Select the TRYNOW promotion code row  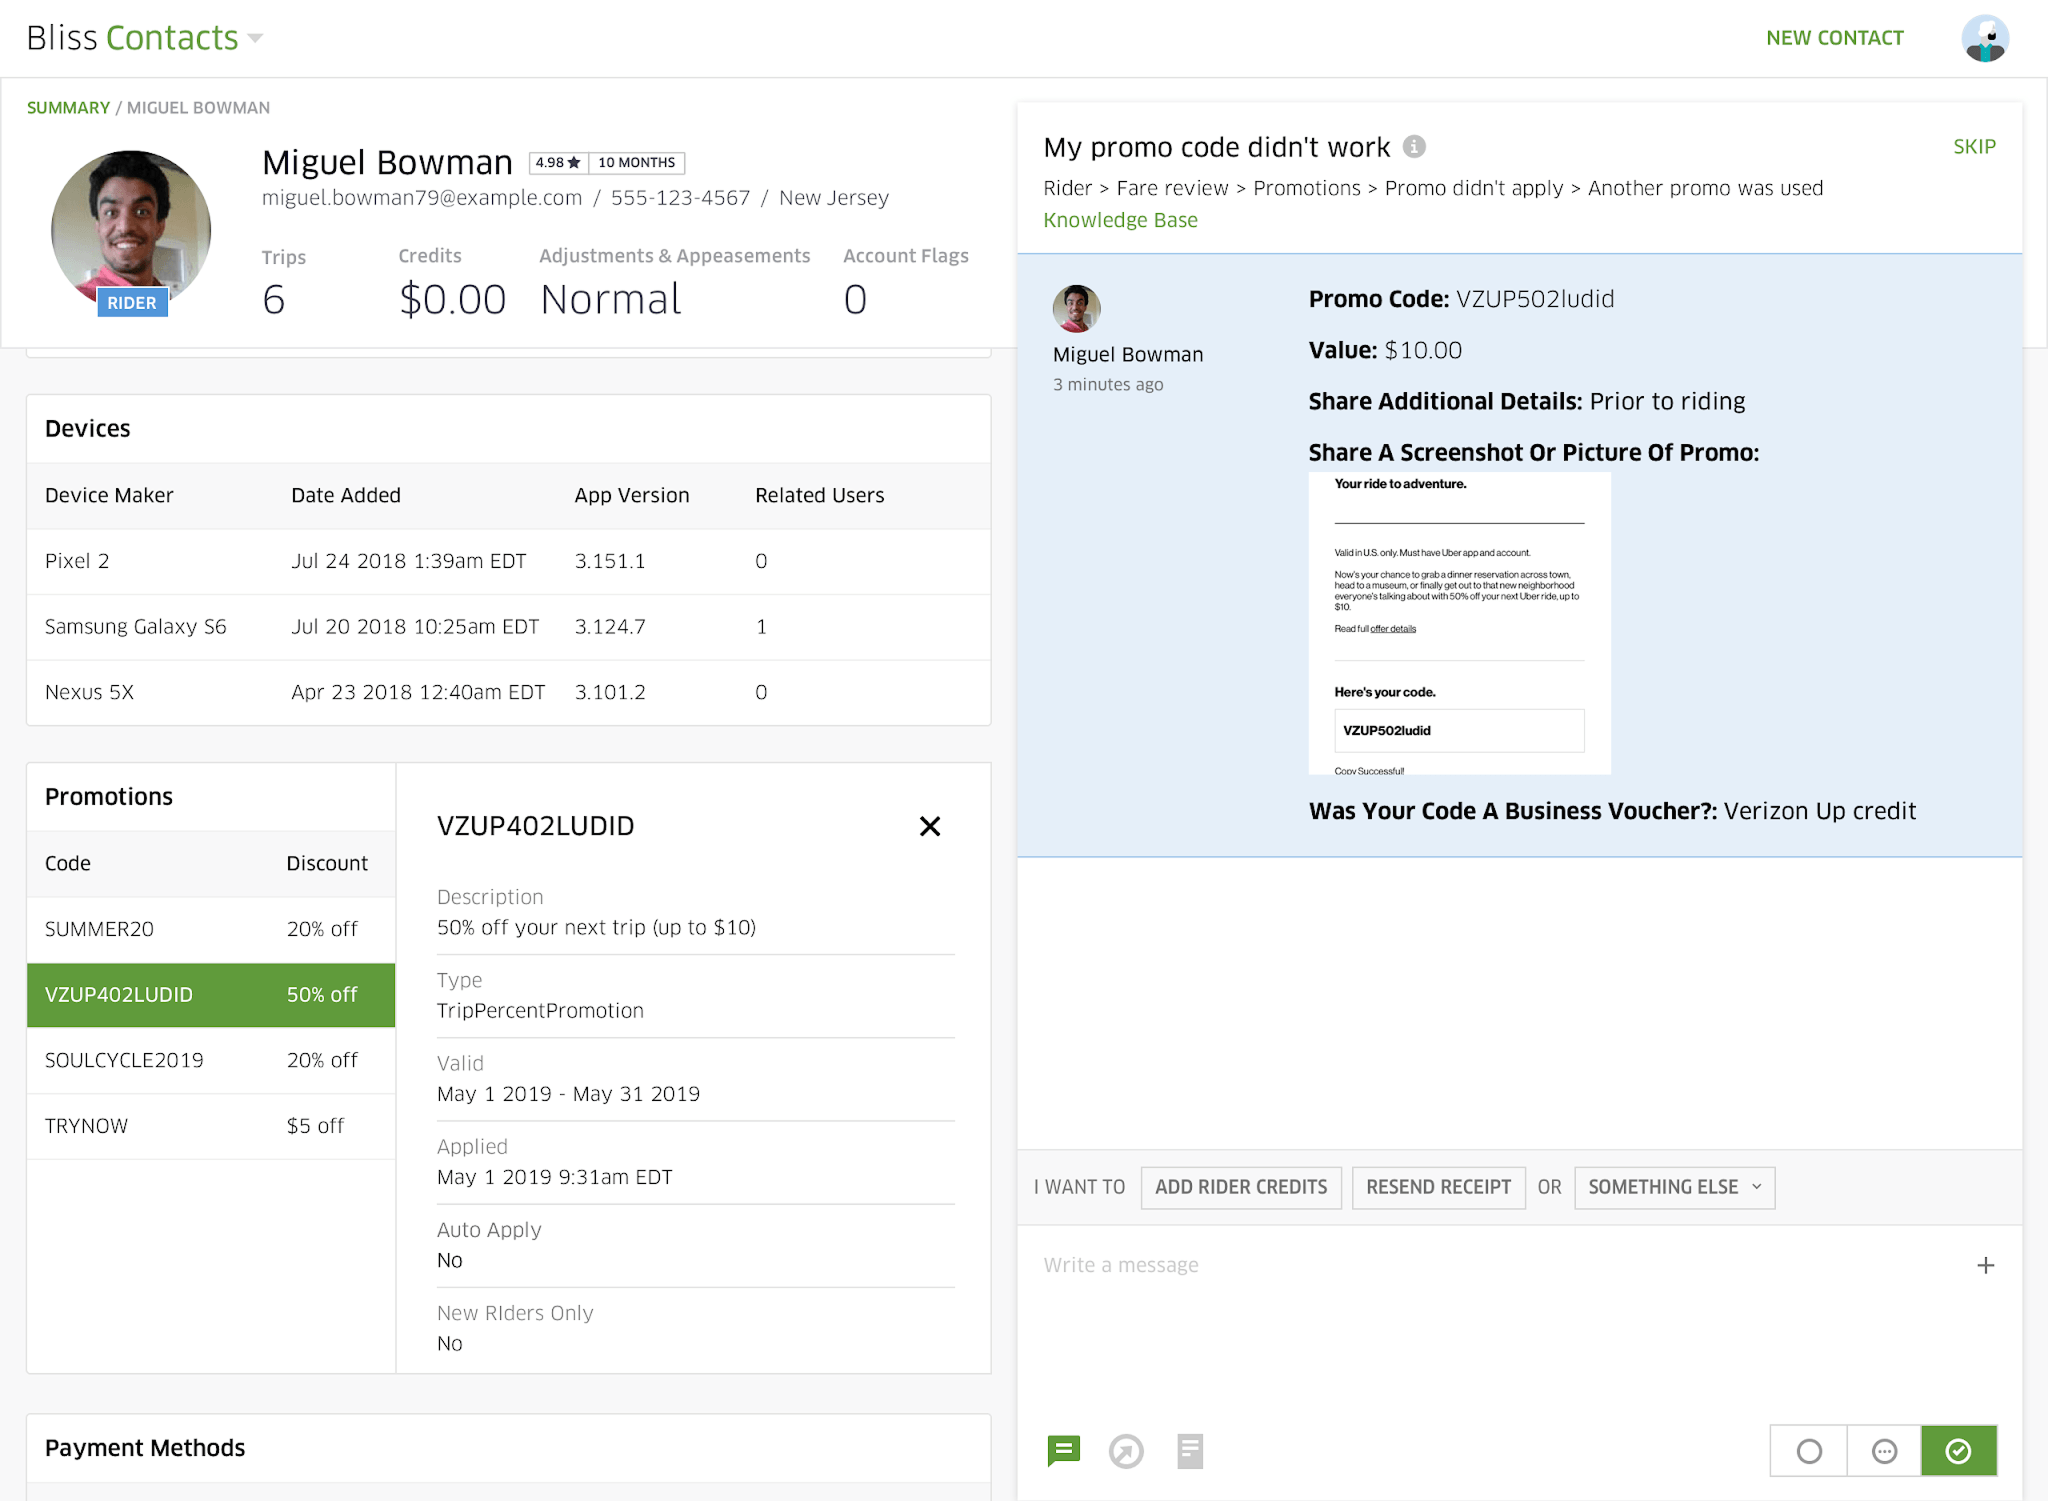(210, 1126)
